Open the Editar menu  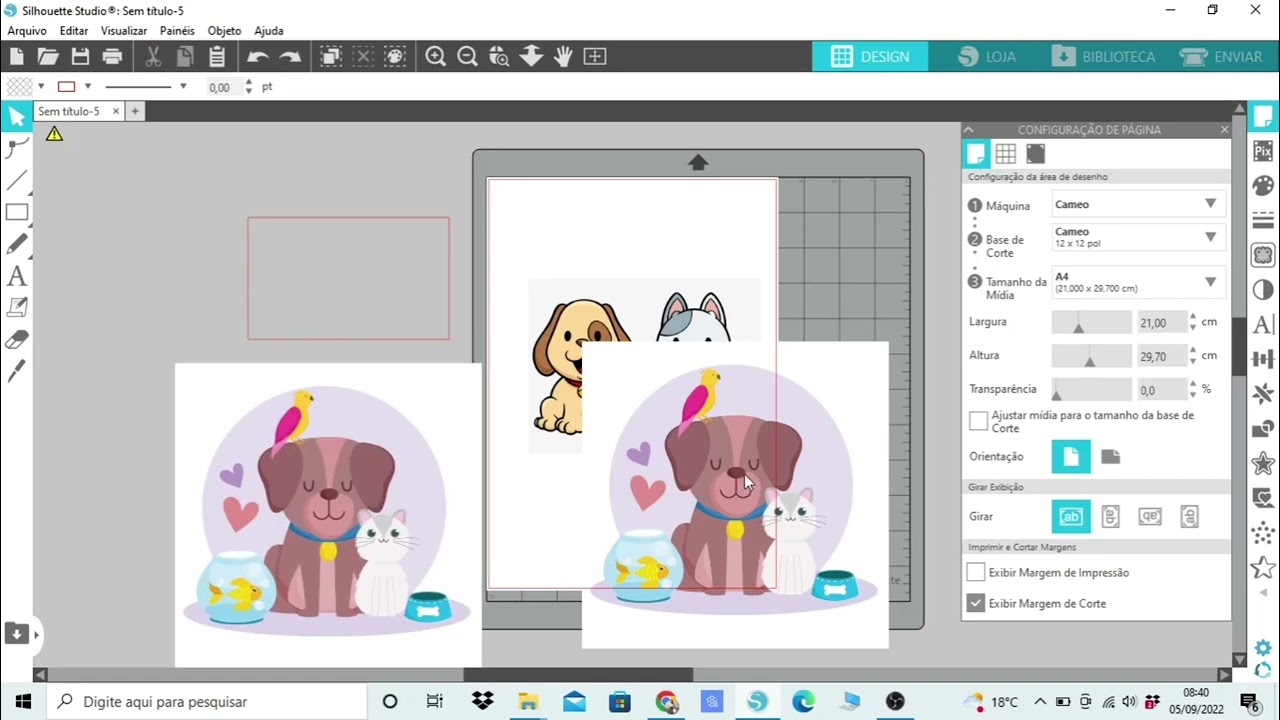(74, 31)
